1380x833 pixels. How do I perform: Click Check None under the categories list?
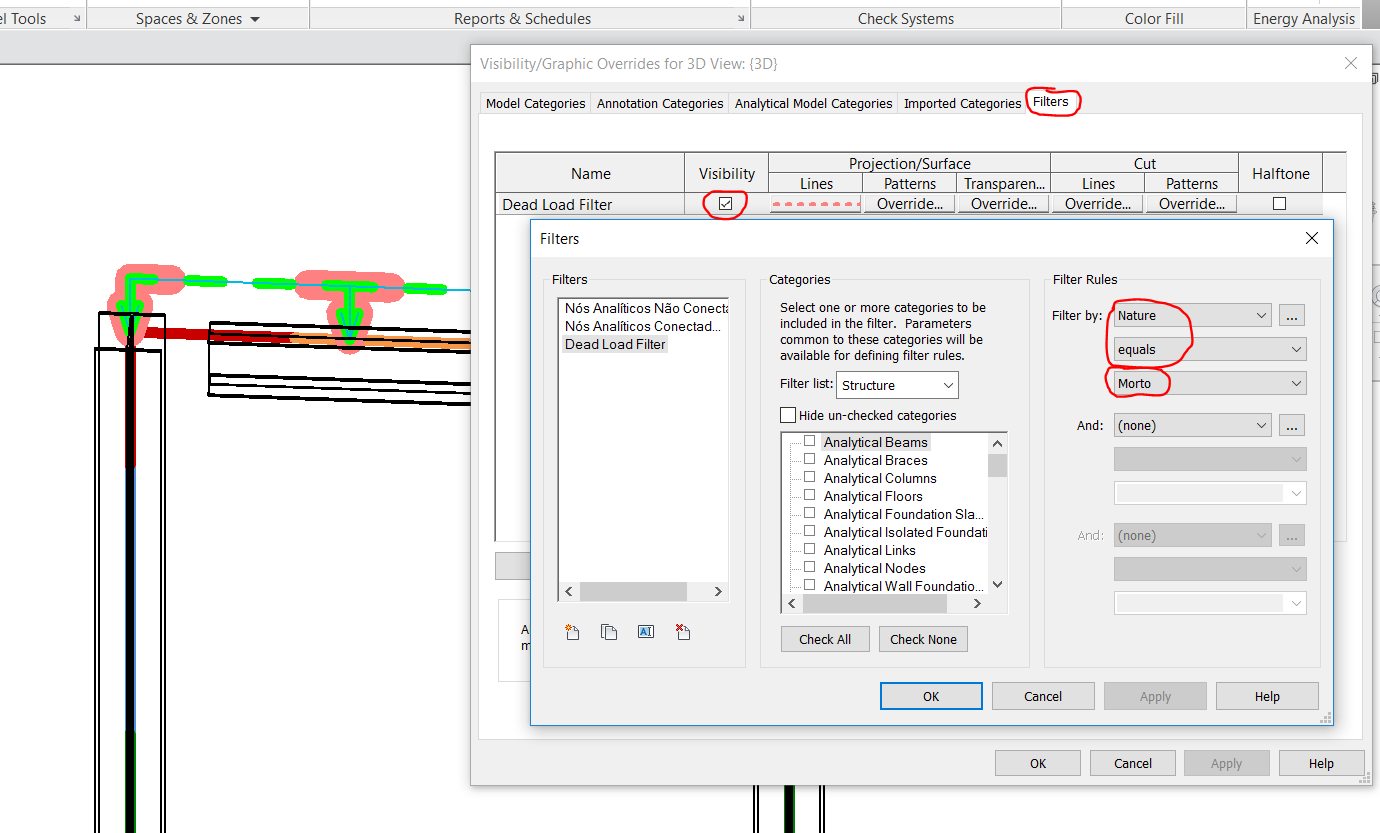point(923,639)
